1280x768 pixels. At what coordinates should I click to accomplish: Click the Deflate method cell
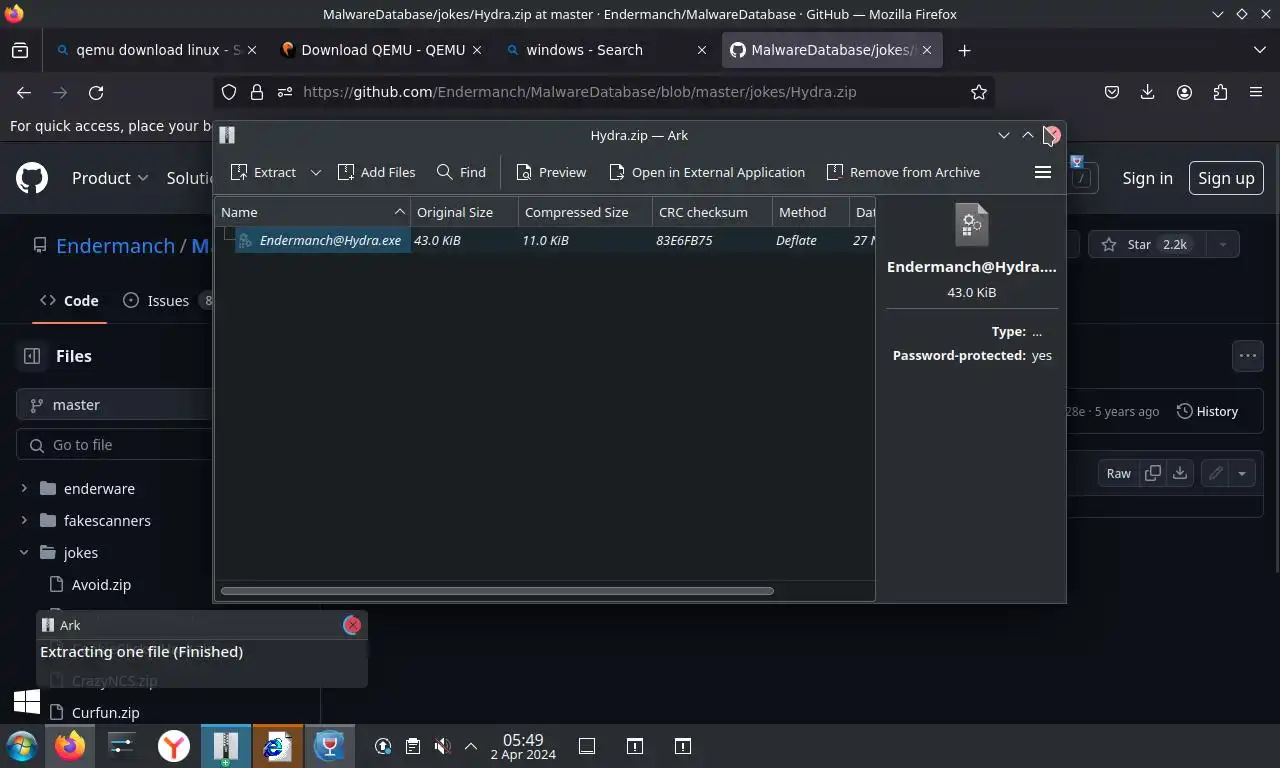[x=796, y=240]
